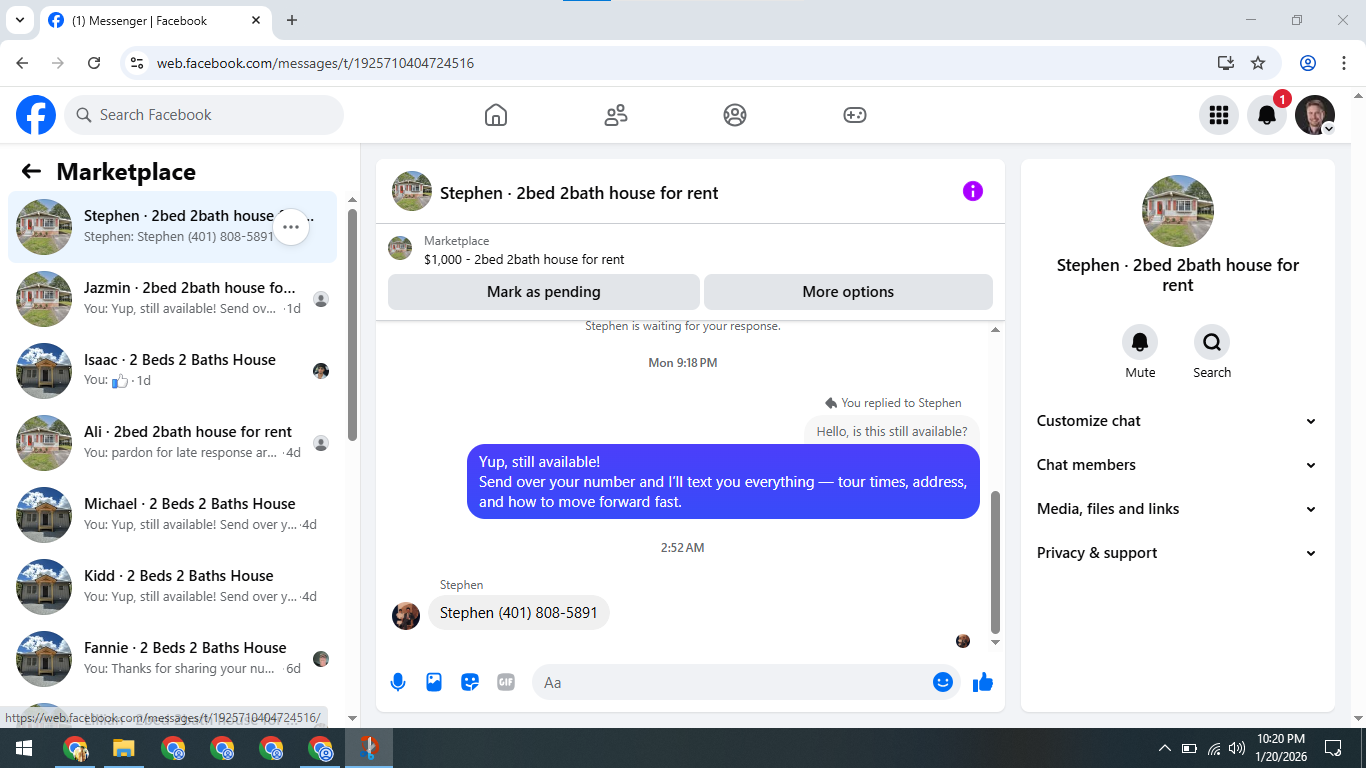Viewport: 1366px width, 768px height.
Task: Open a new browser tab
Action: (292, 20)
